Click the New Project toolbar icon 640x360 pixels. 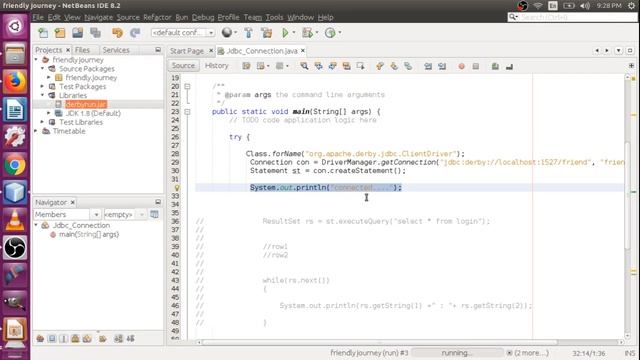point(60,33)
